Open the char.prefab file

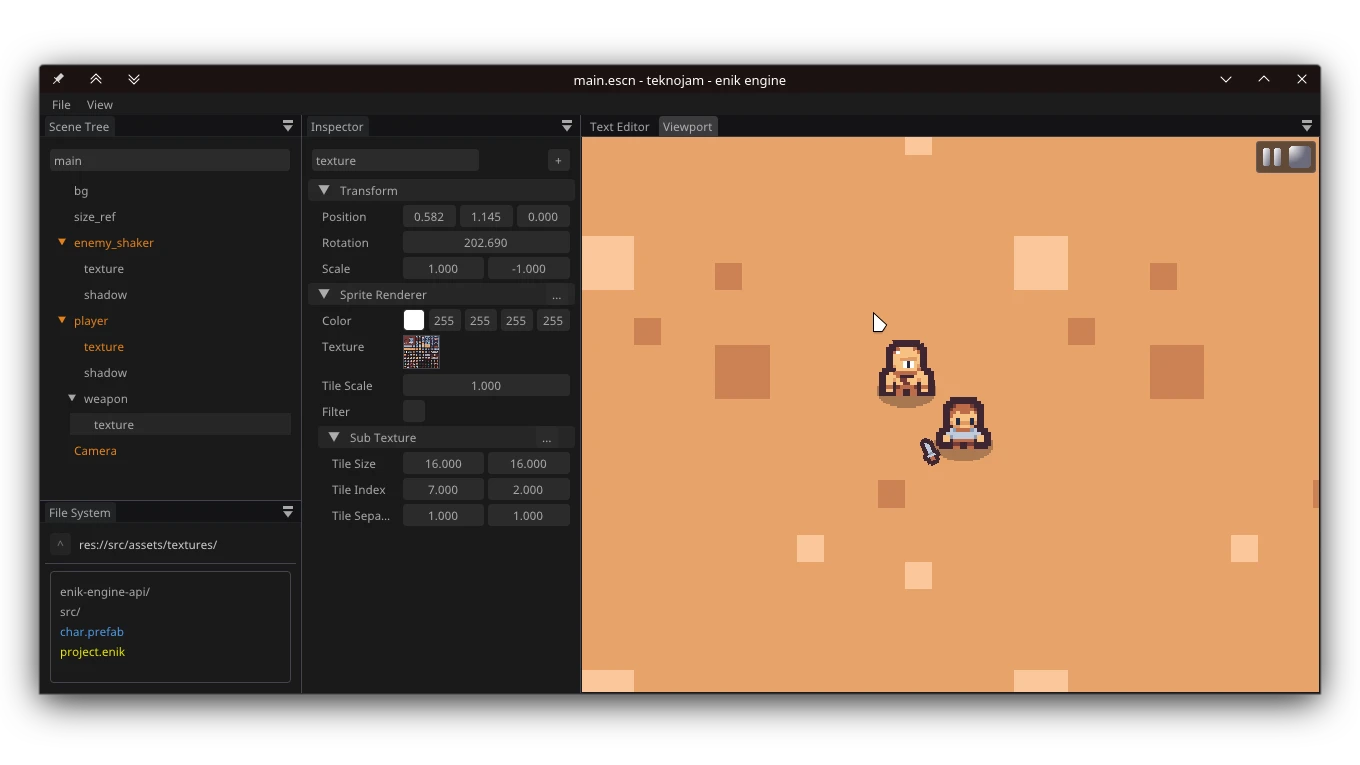(92, 632)
